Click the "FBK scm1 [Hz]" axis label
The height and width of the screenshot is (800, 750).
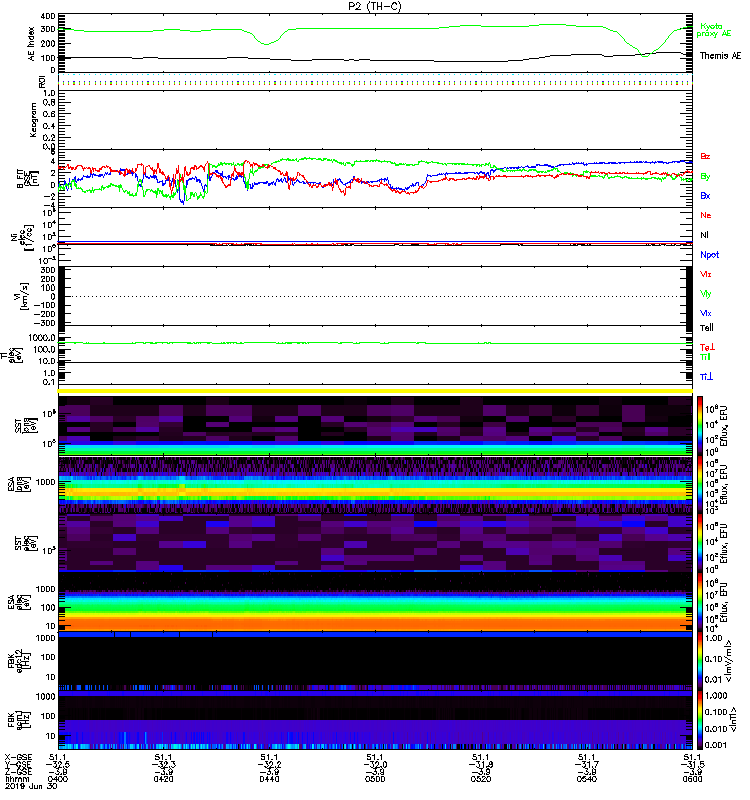click(x=19, y=719)
